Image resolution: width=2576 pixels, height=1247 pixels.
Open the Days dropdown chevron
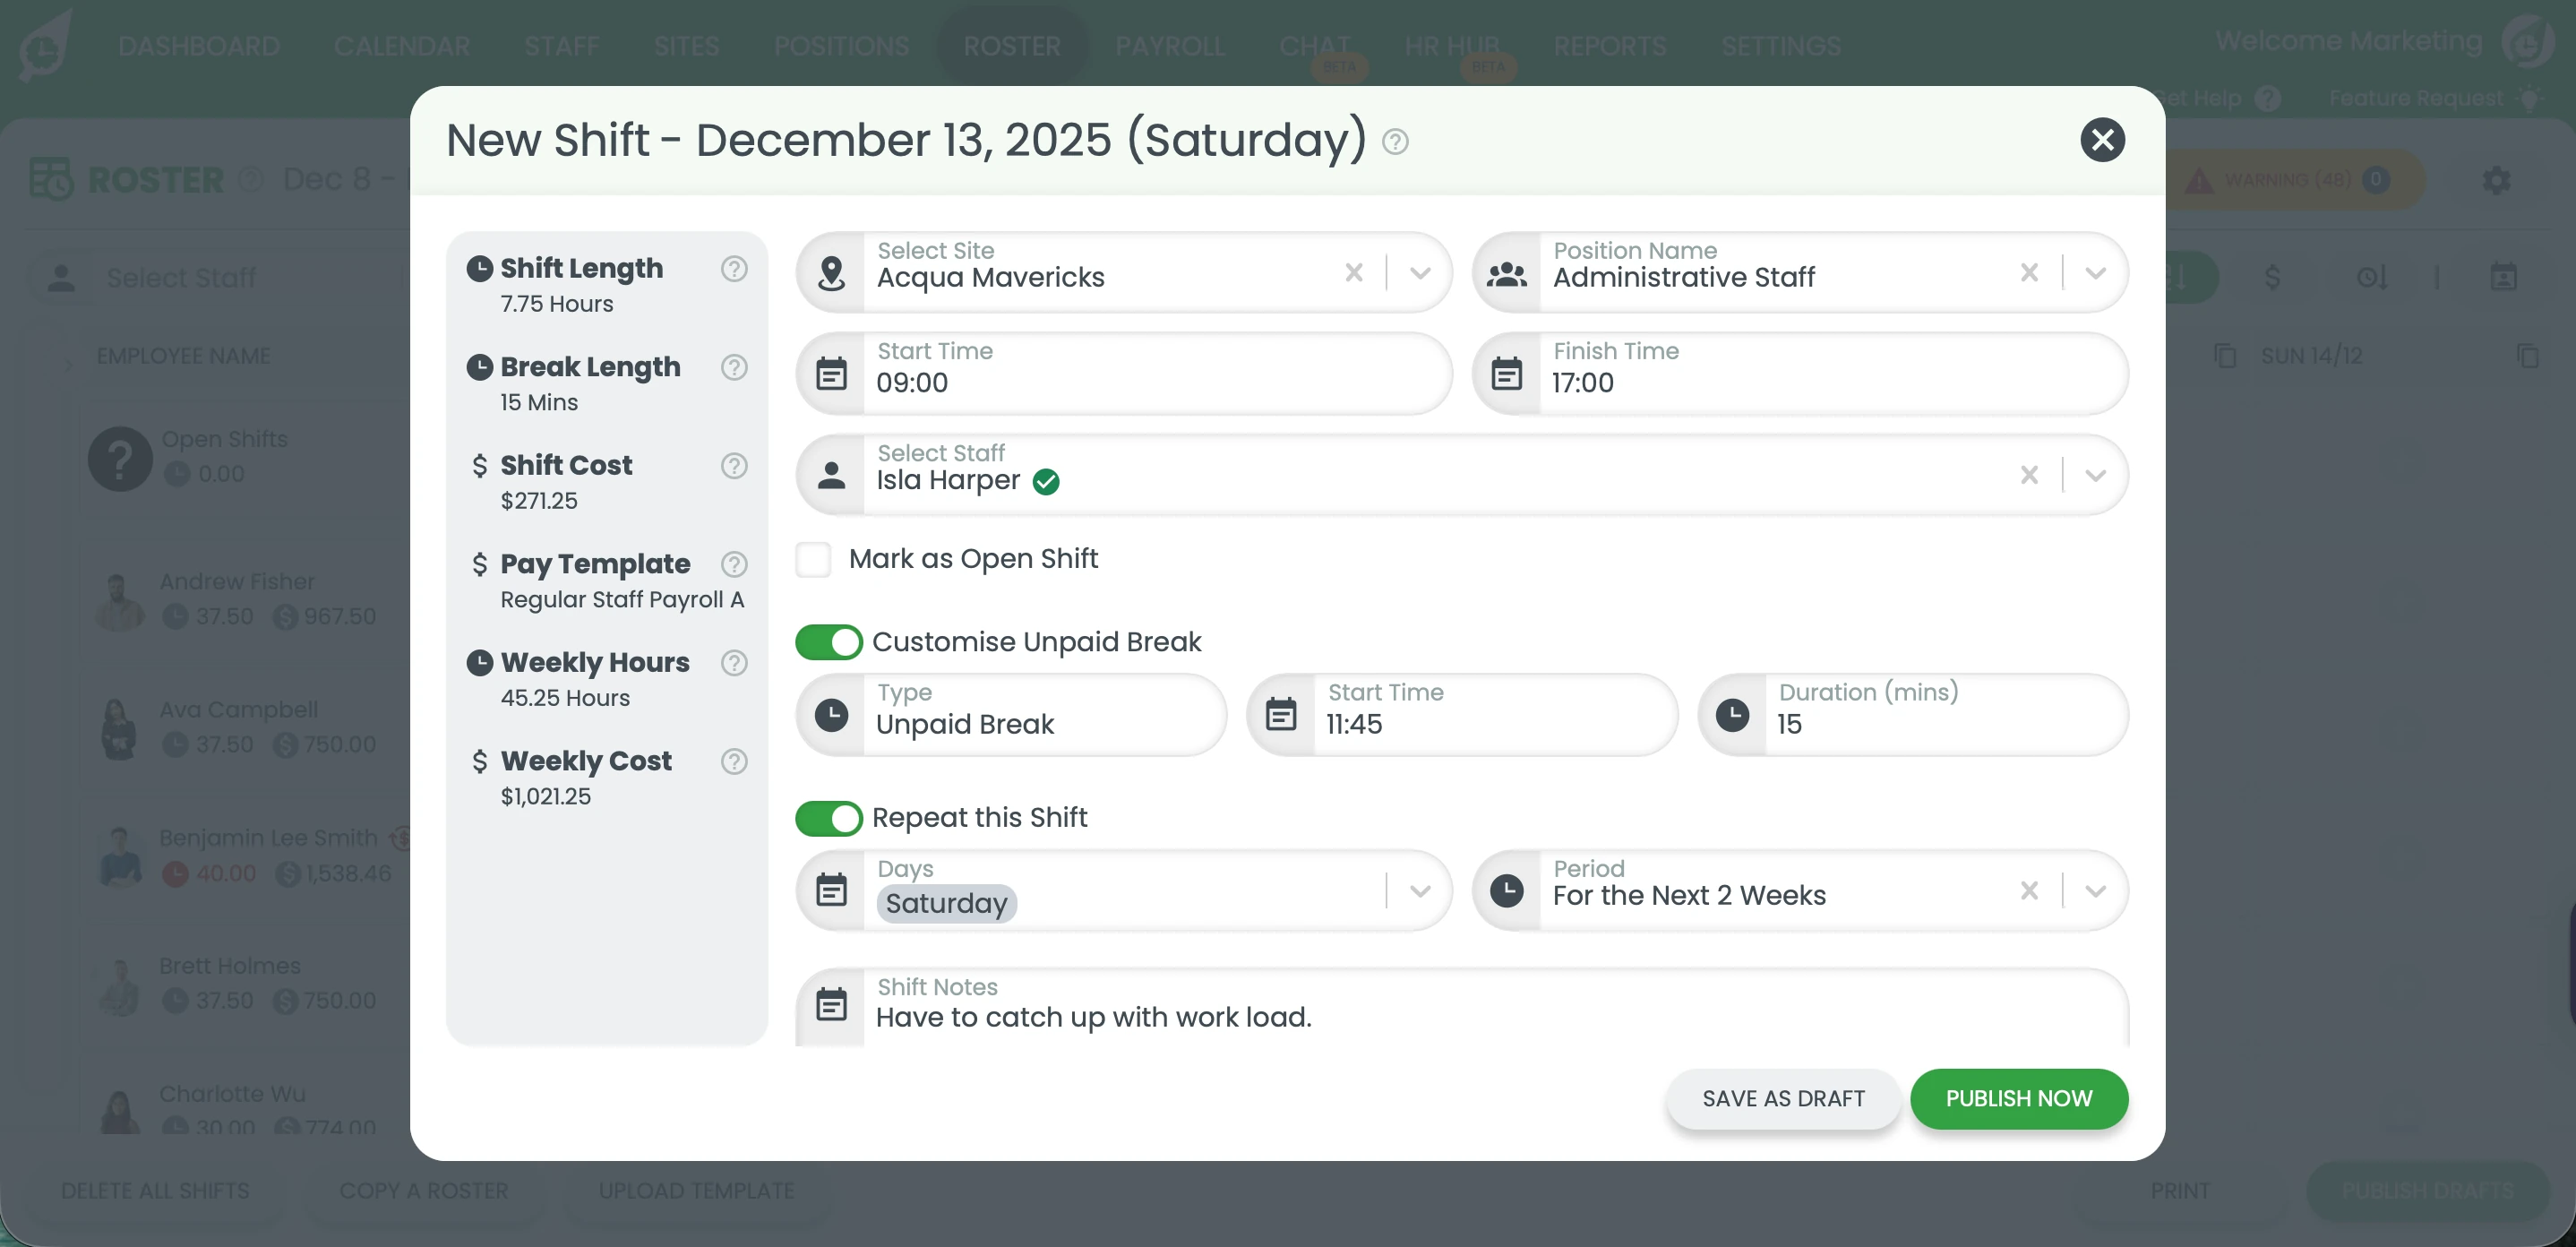click(1420, 890)
